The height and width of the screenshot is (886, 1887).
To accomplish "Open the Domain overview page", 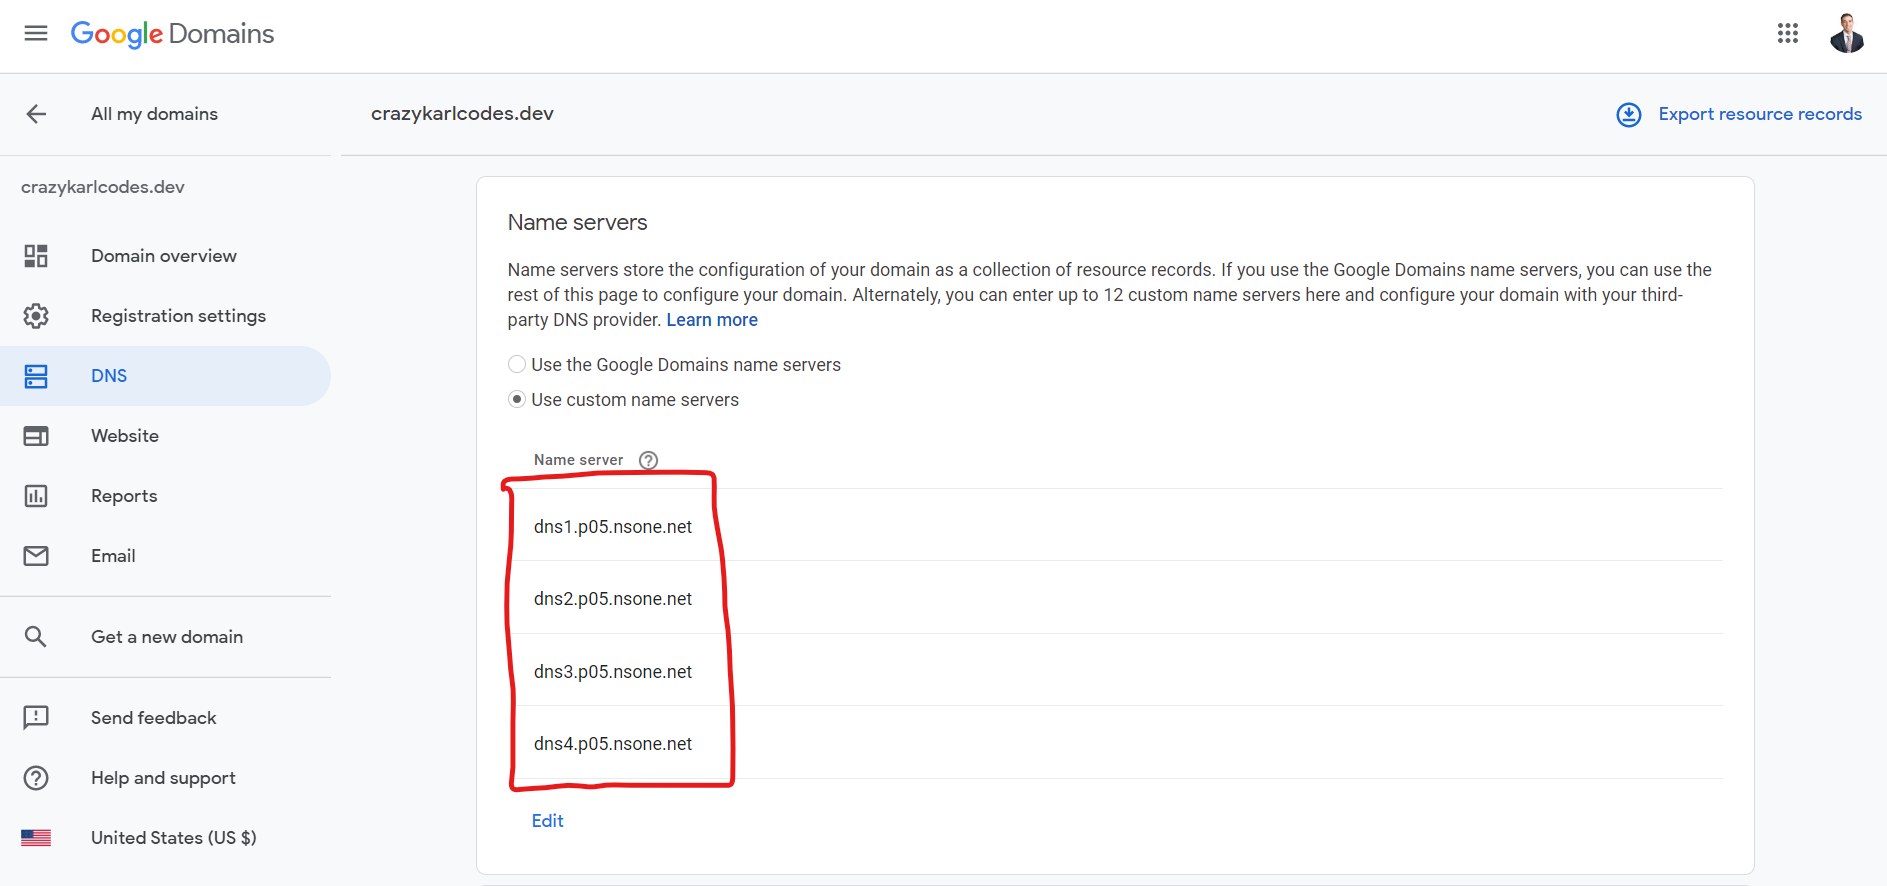I will pos(164,256).
